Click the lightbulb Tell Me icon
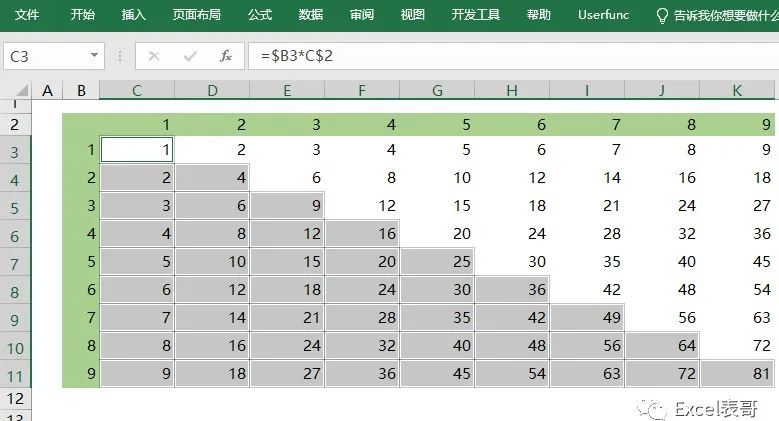Image resolution: width=779 pixels, height=421 pixels. [x=662, y=16]
